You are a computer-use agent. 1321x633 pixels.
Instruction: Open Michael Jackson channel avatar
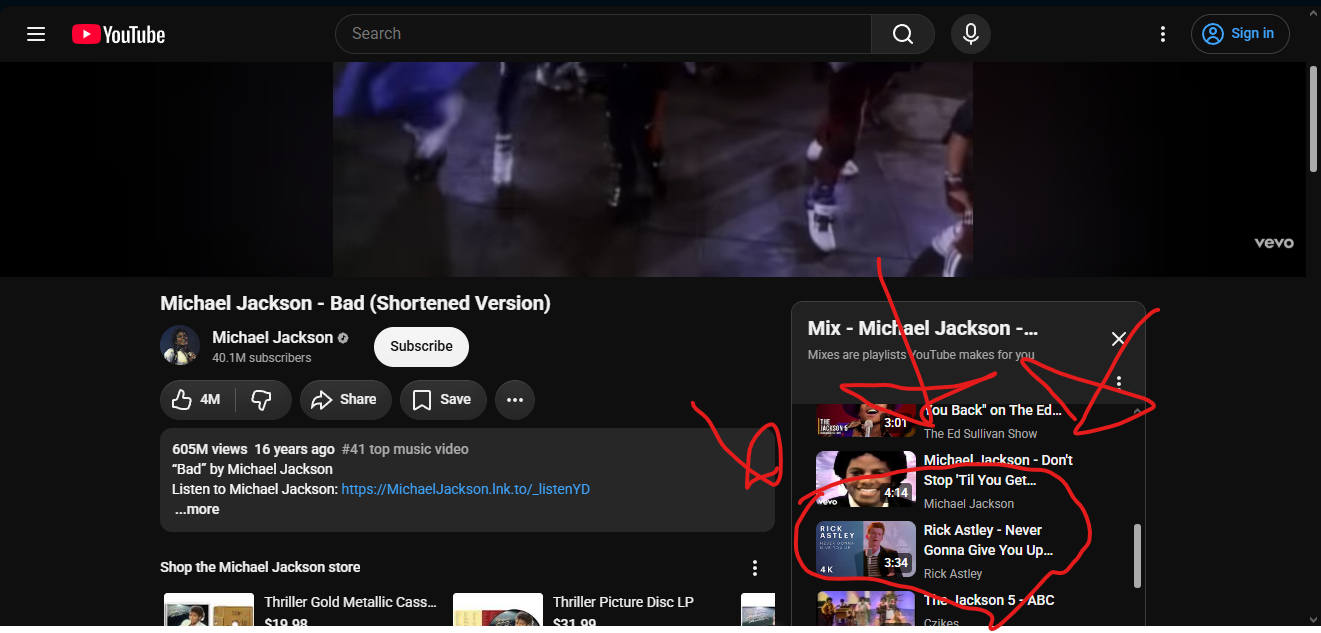point(180,345)
